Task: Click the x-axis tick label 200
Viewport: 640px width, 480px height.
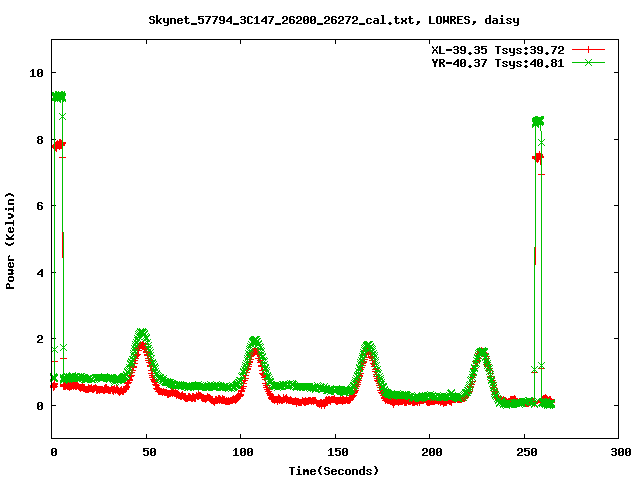Action: coord(431,452)
